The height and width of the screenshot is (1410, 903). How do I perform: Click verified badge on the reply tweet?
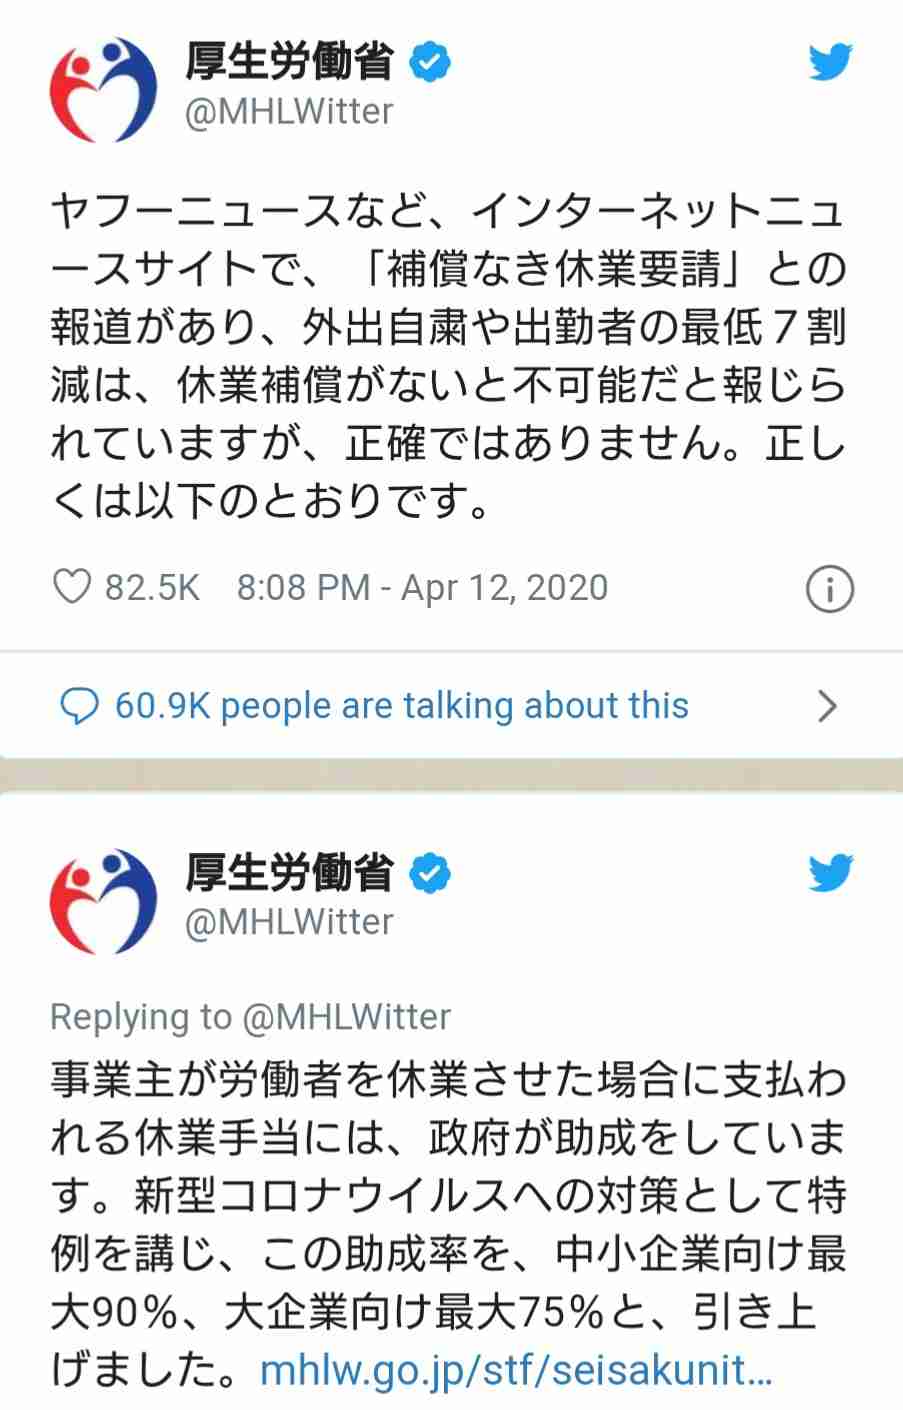(x=430, y=873)
